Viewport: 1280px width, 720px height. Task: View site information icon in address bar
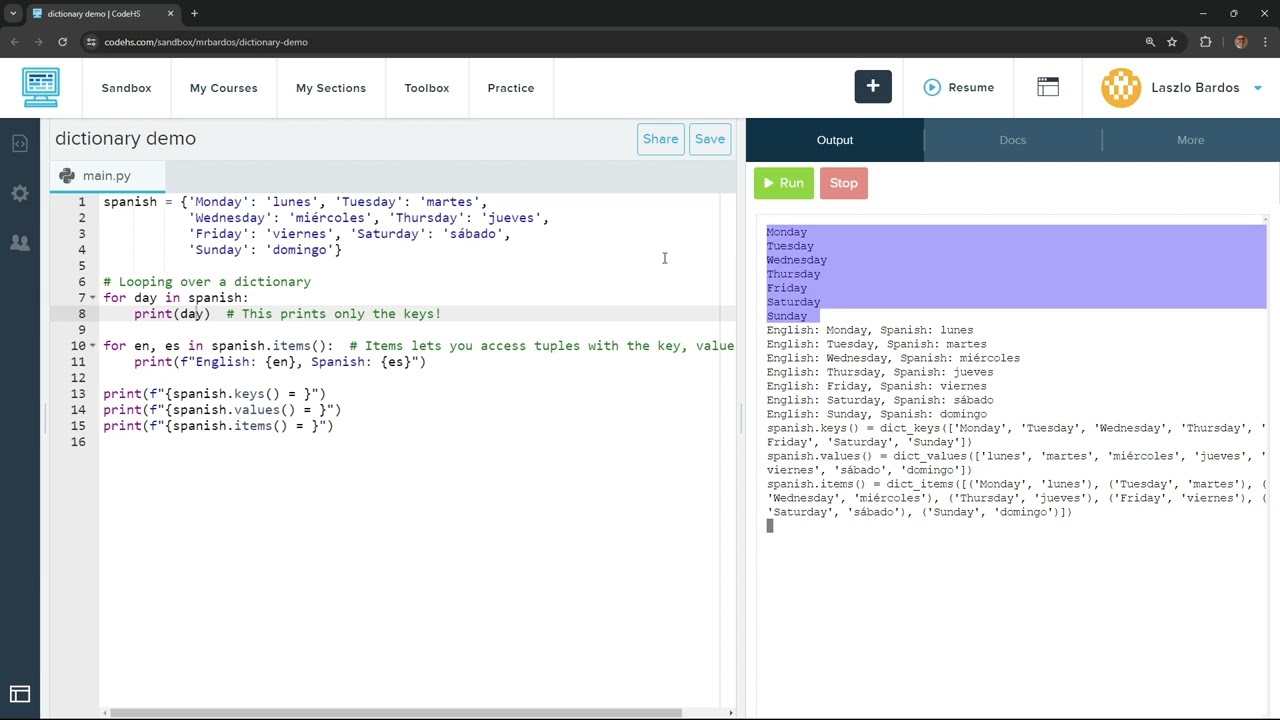91,42
